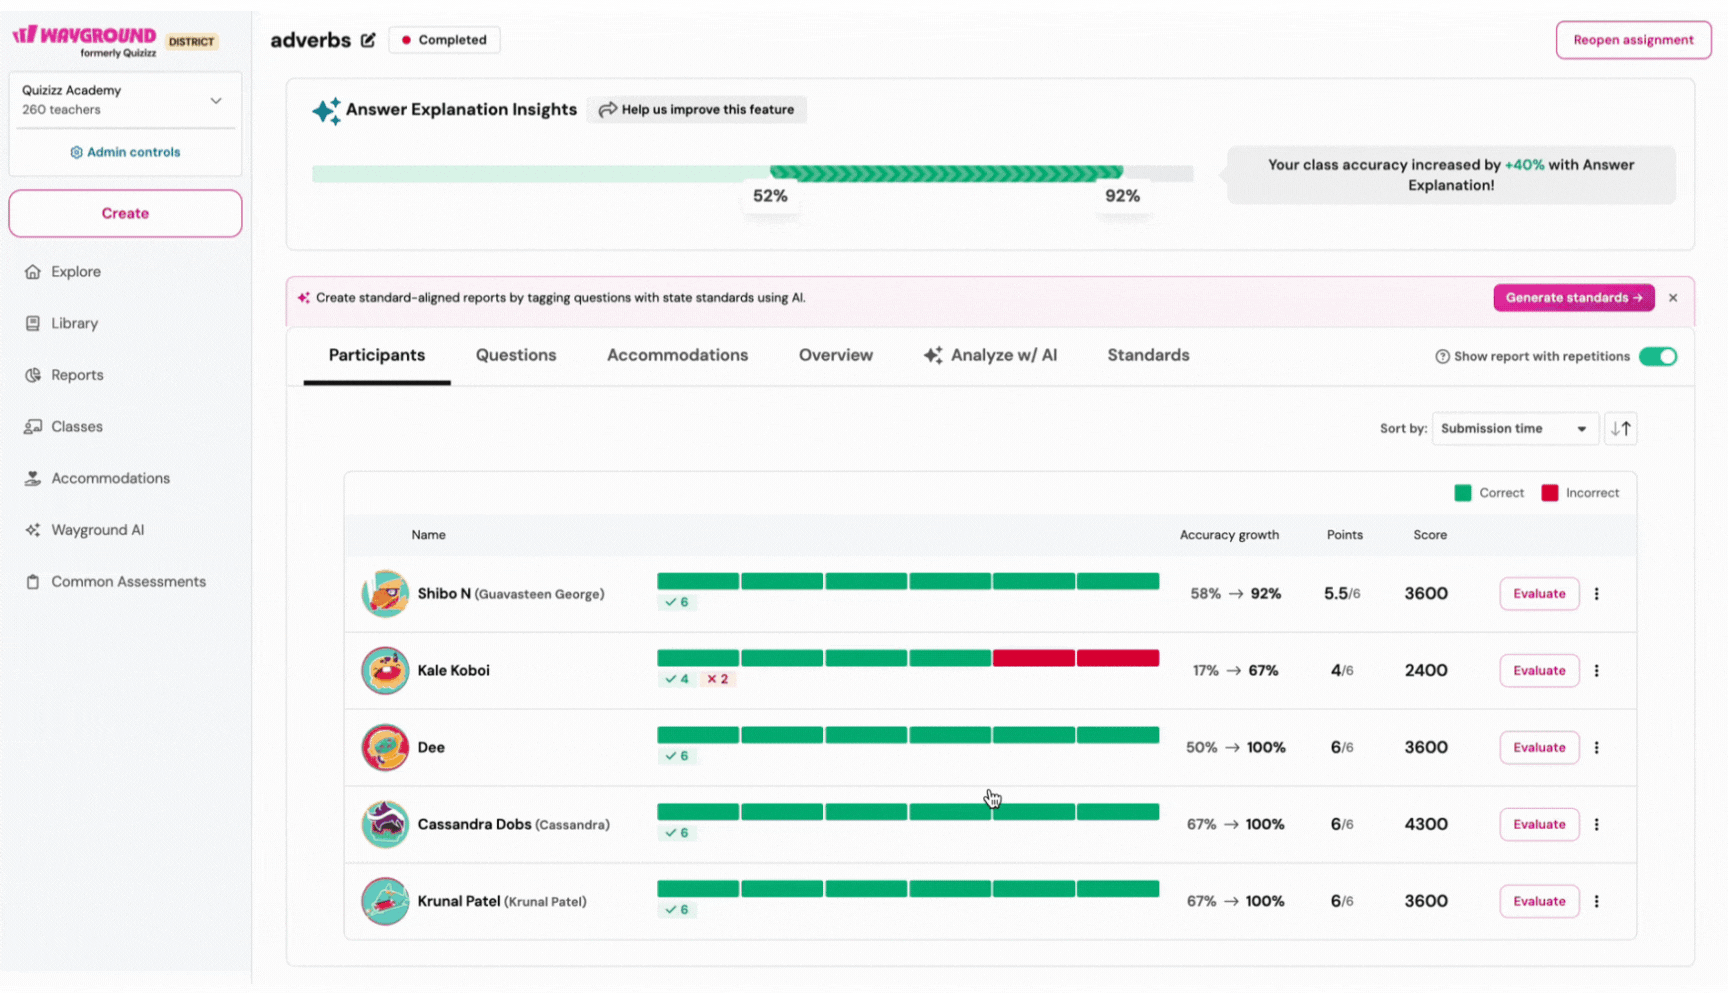Viewport: 1728px width, 993px height.
Task: Click Generate standards button
Action: click(1574, 298)
